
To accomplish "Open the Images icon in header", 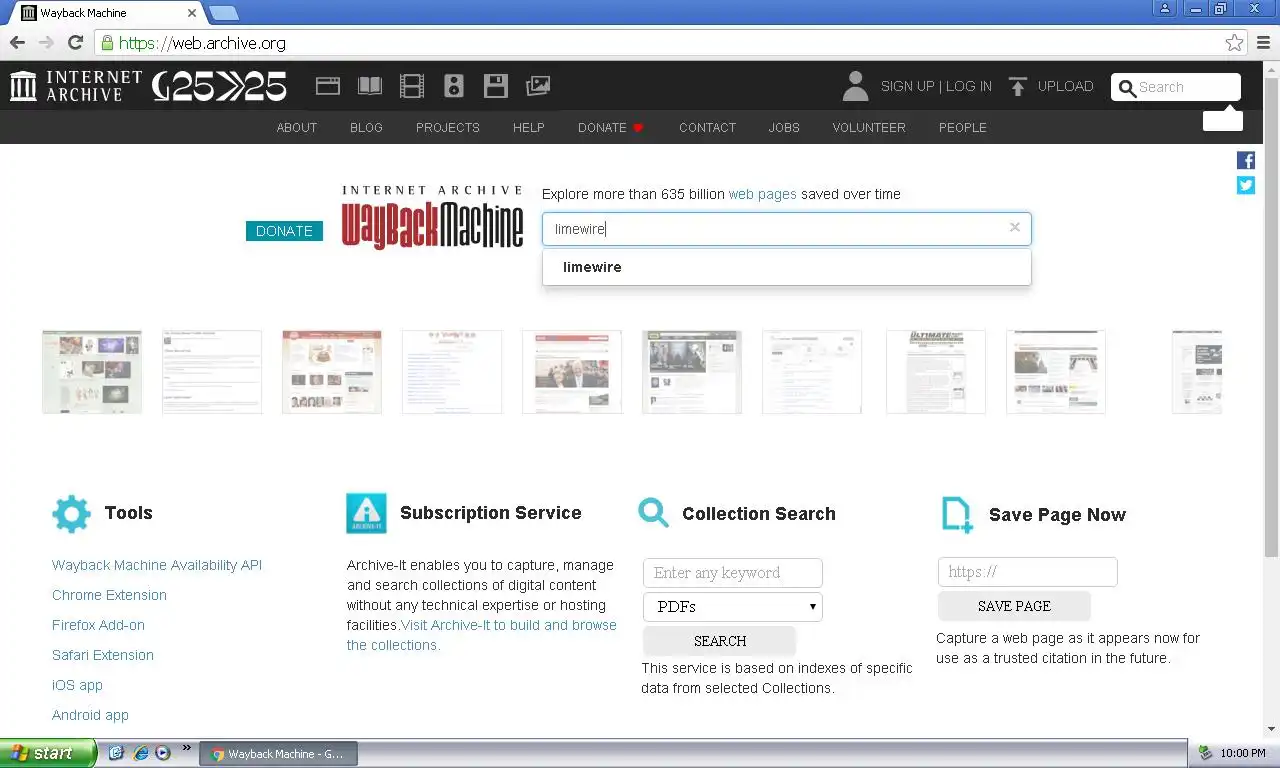I will click(538, 86).
